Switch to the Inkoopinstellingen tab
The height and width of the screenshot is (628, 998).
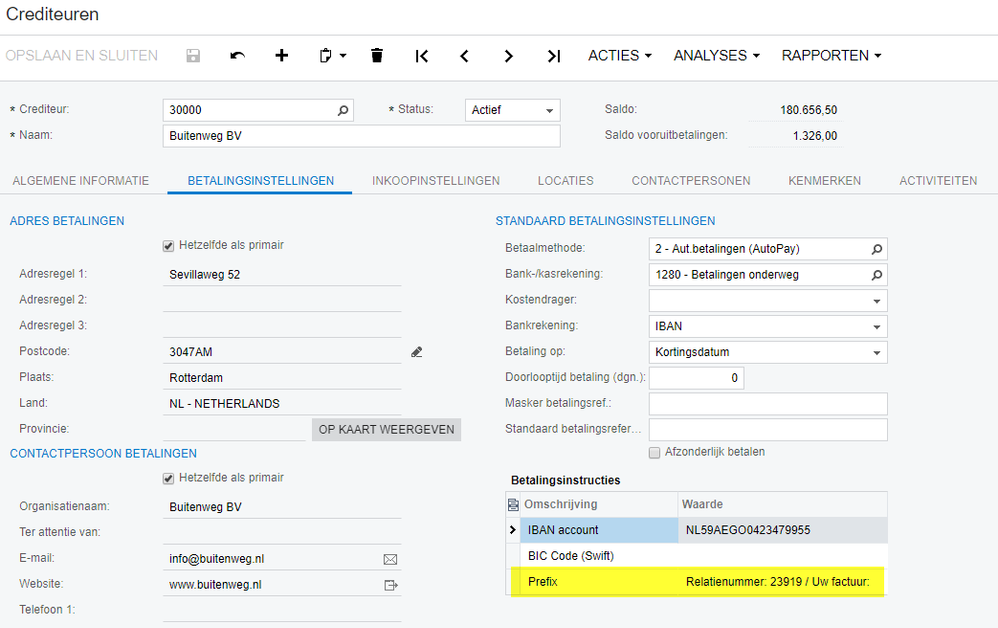click(435, 181)
